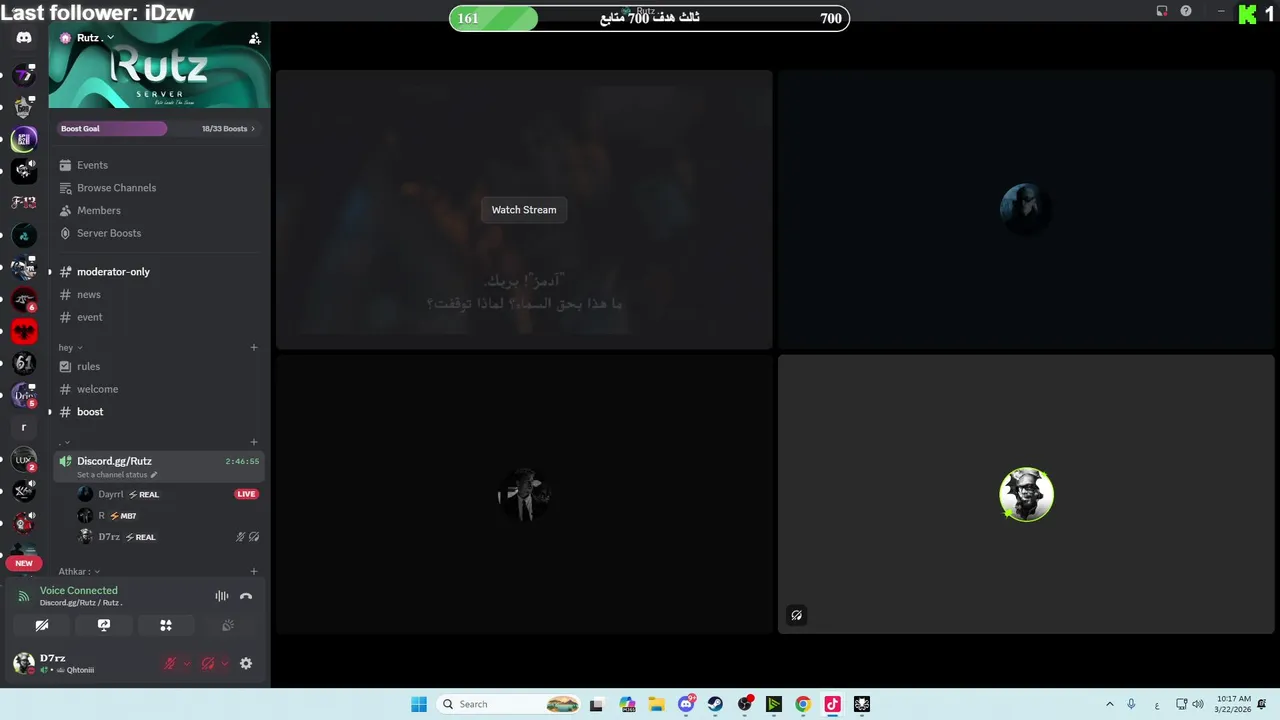Turn on camera in voice panel

[x=42, y=625]
